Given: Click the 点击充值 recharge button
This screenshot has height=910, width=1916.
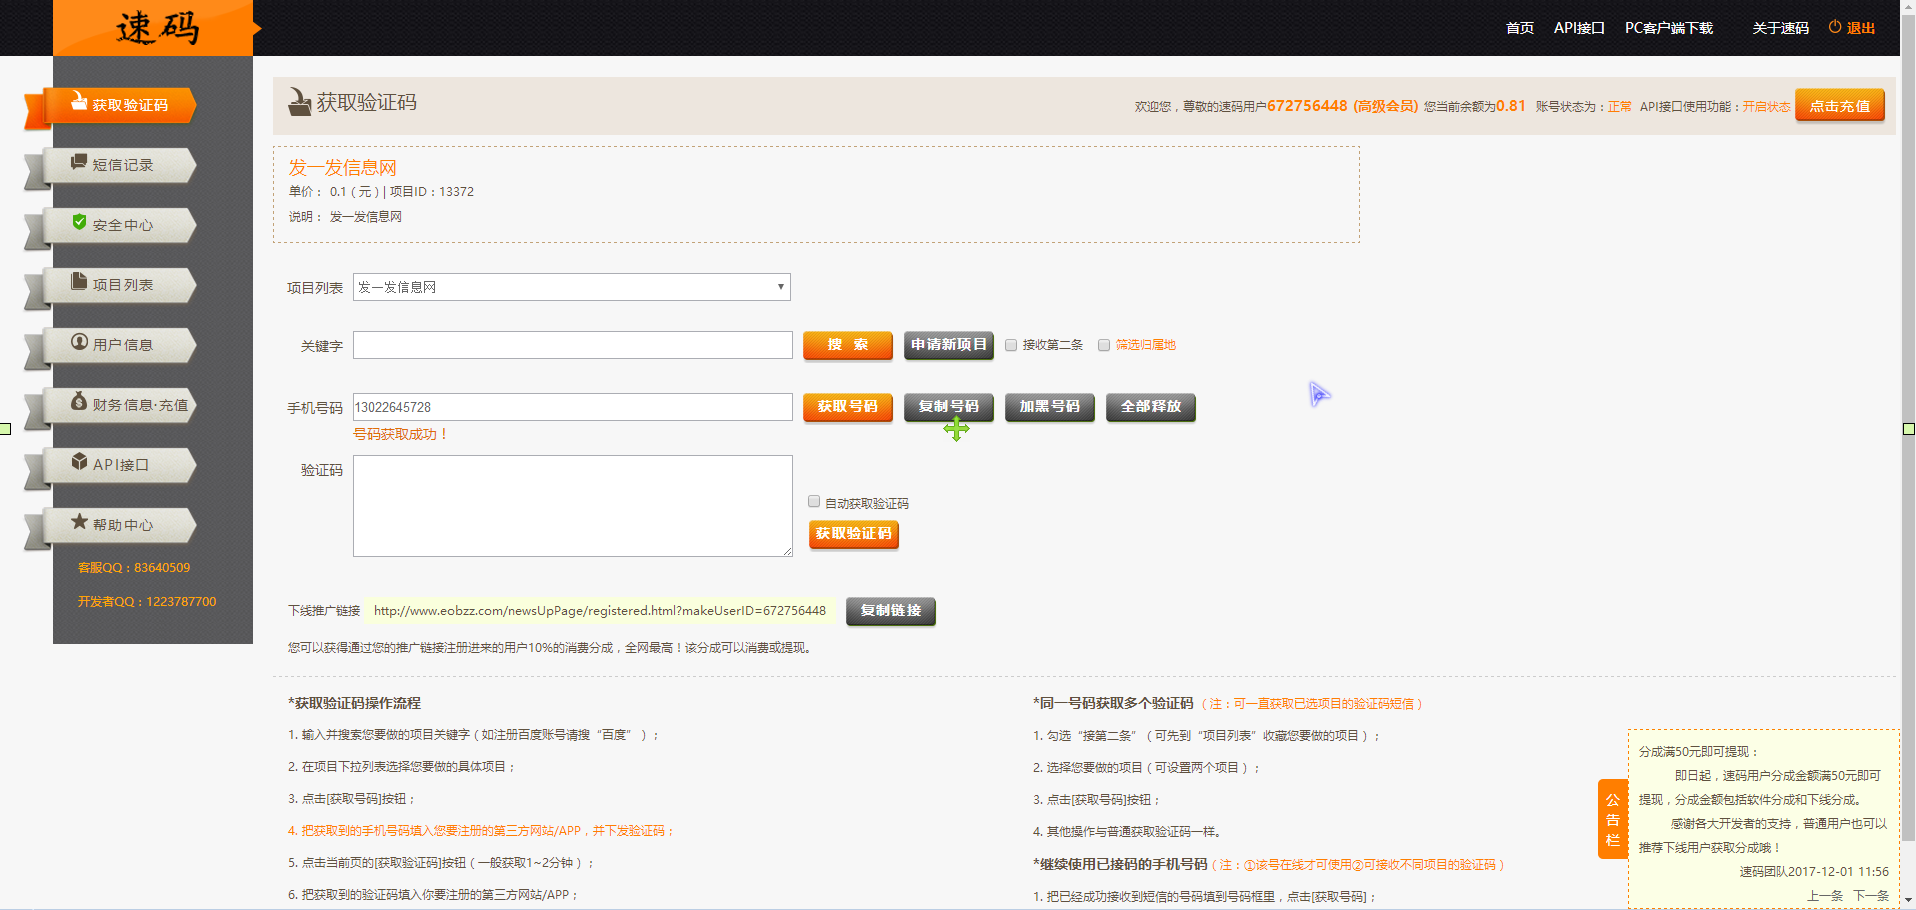Looking at the screenshot, I should click(x=1839, y=106).
